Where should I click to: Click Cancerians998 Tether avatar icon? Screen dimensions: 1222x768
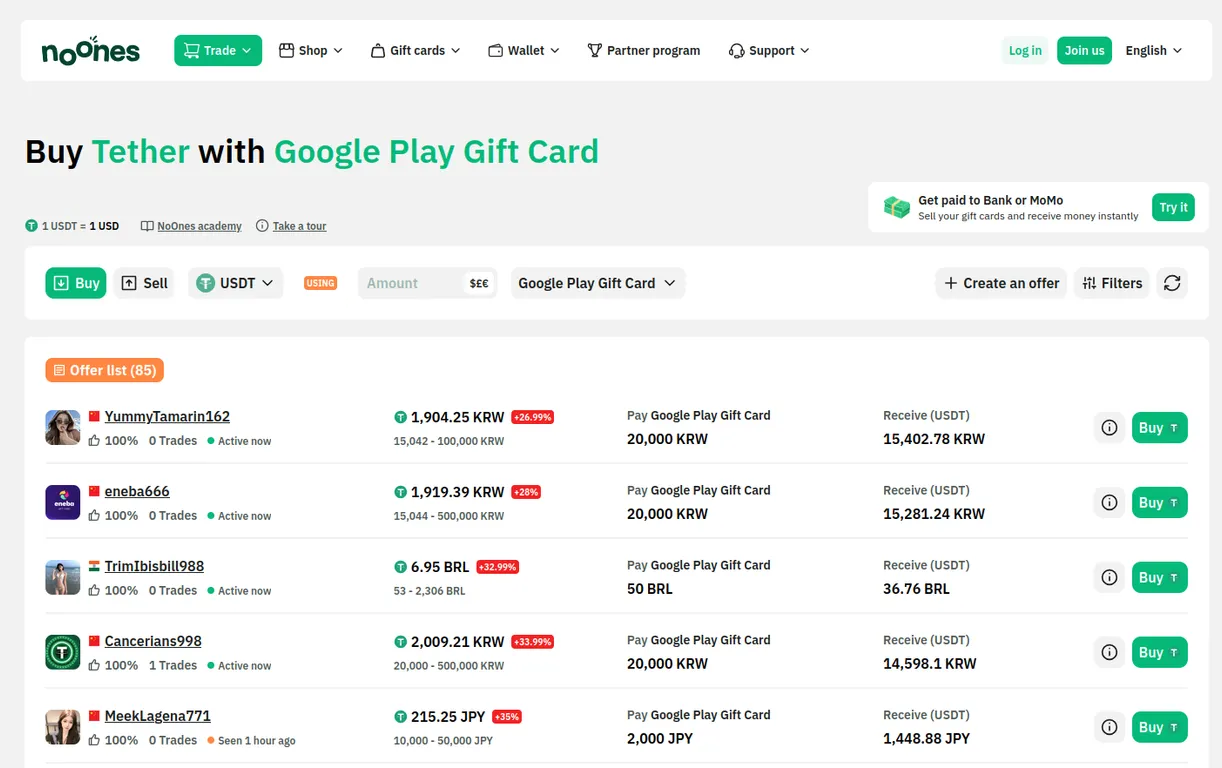pos(63,652)
